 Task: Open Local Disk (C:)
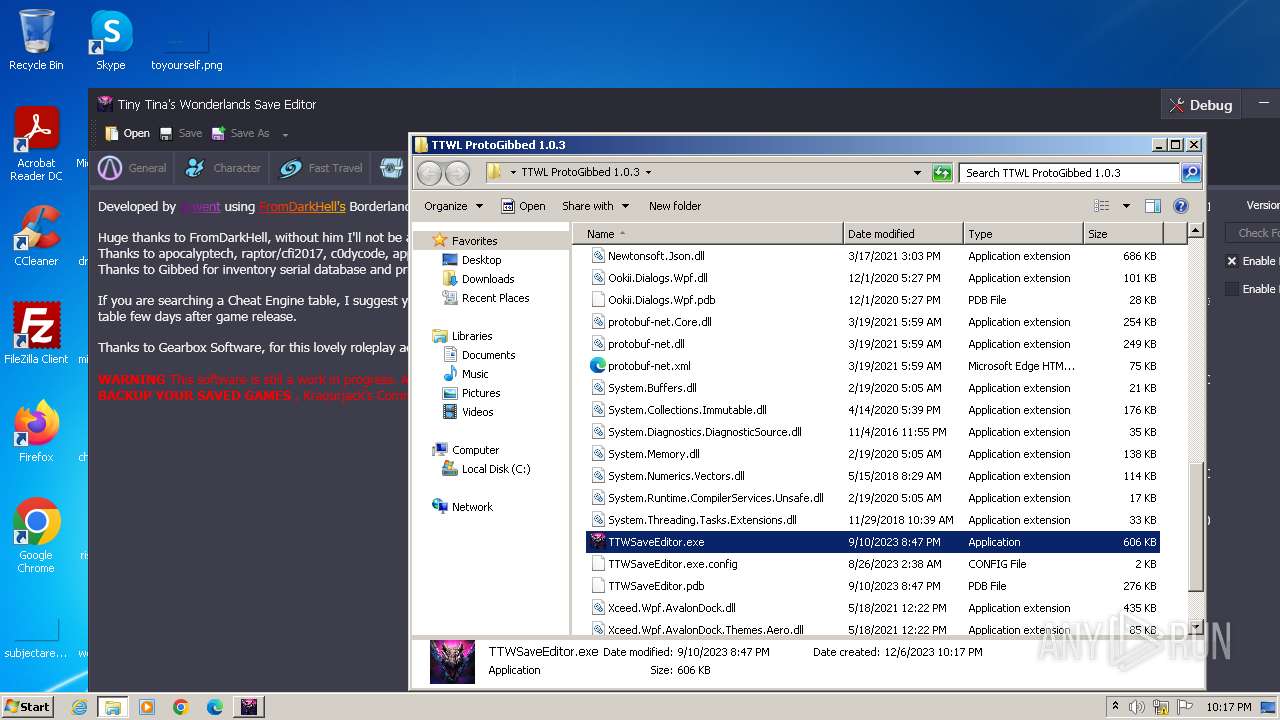496,469
